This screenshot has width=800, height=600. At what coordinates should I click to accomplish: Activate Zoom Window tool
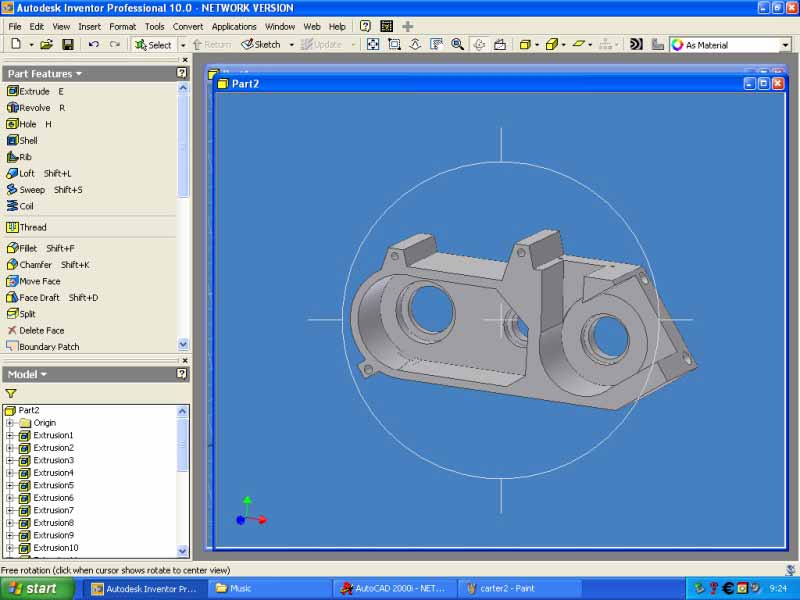point(394,44)
